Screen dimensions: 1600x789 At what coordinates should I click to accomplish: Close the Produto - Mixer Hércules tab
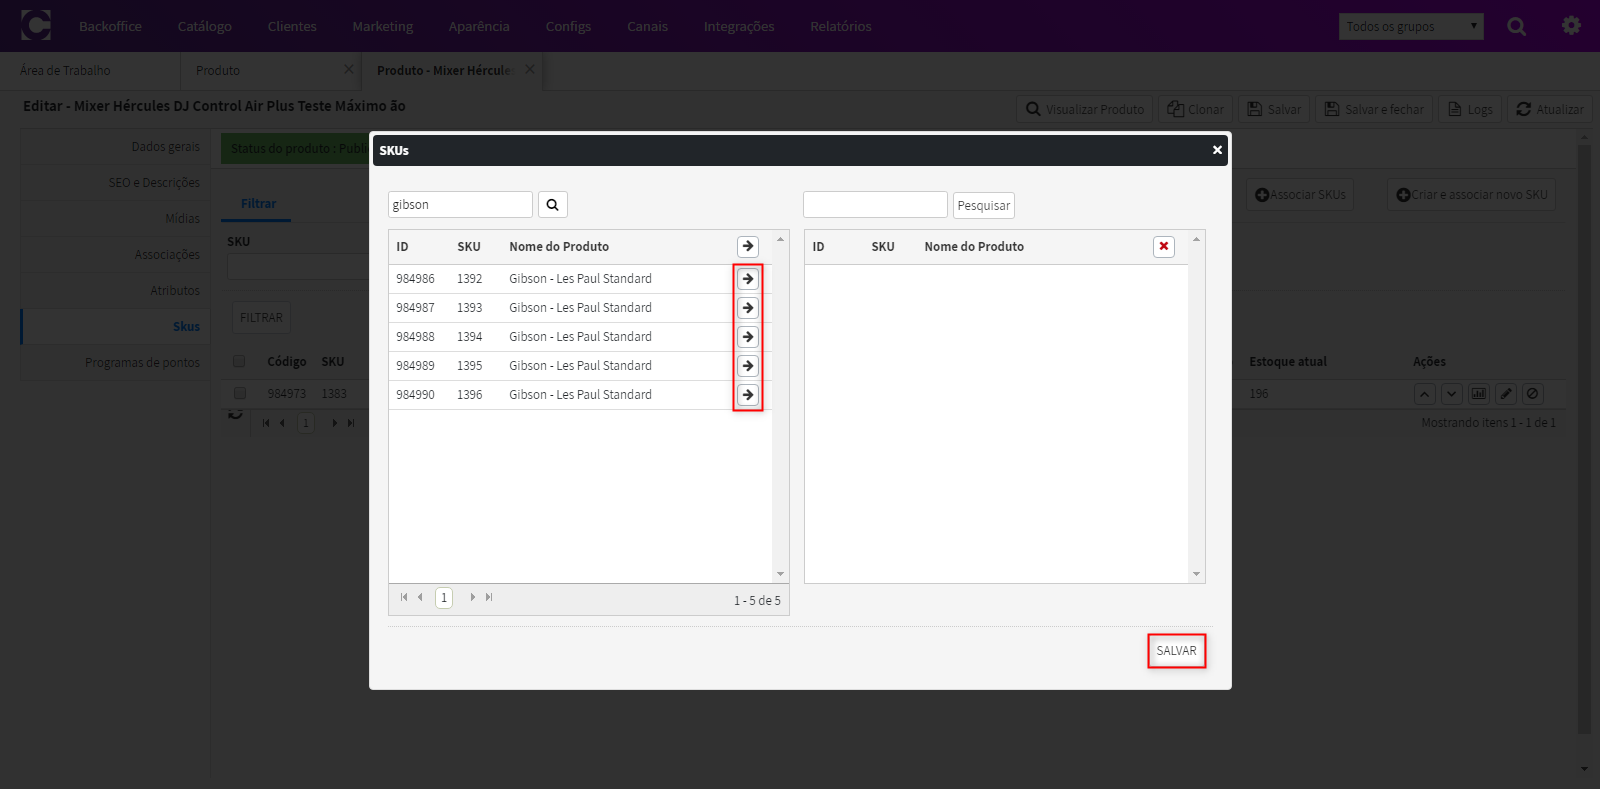click(530, 69)
